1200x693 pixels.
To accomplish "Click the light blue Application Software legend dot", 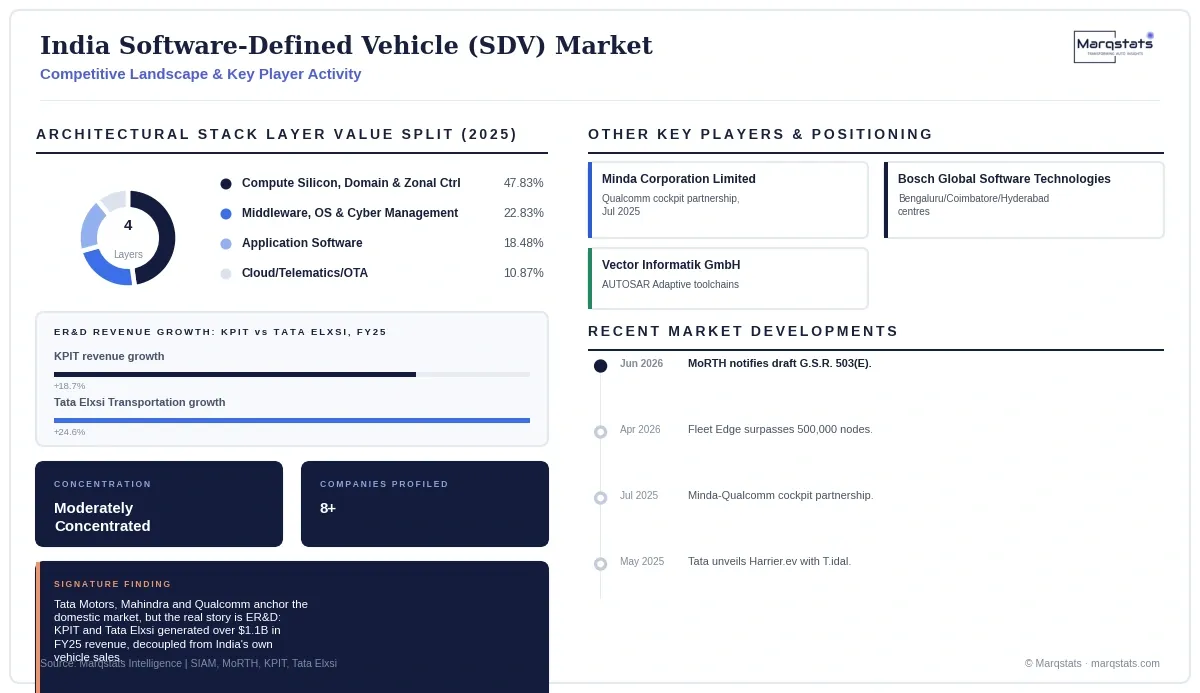I will [x=226, y=244].
